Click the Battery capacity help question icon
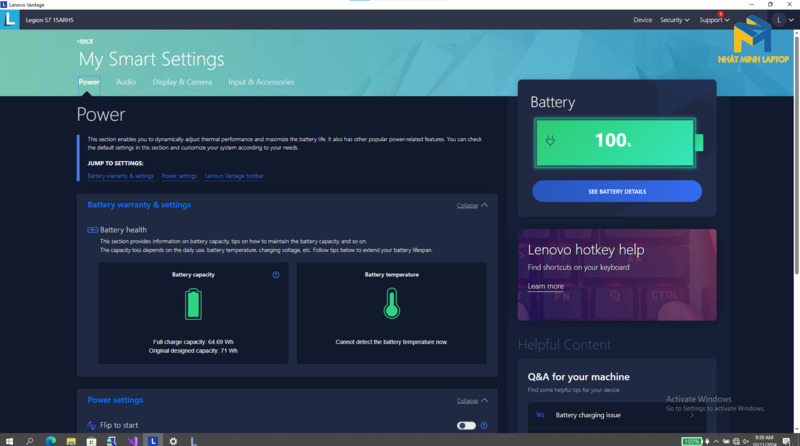This screenshot has height=446, width=800. point(276,275)
